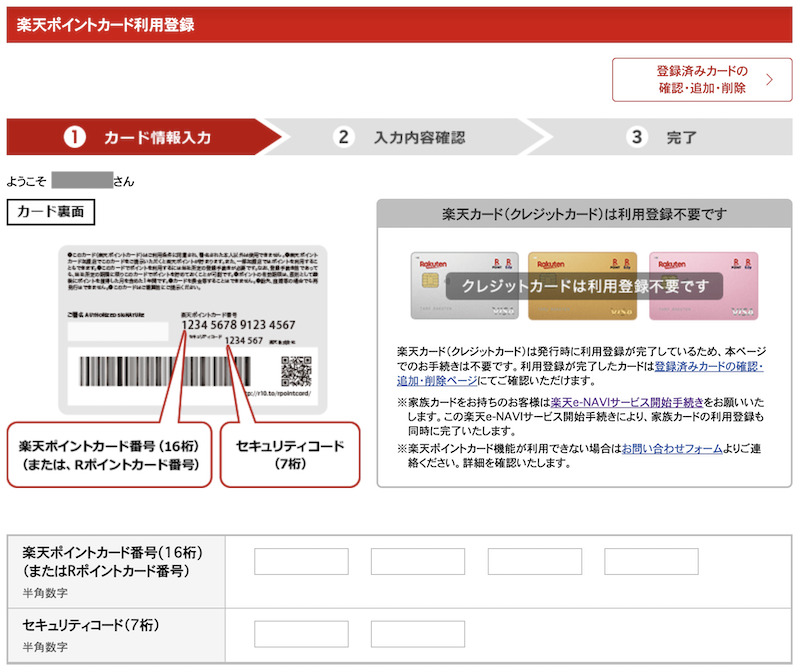Click the カード裏面 label box
Screen dimensions: 800x672
tap(50, 212)
